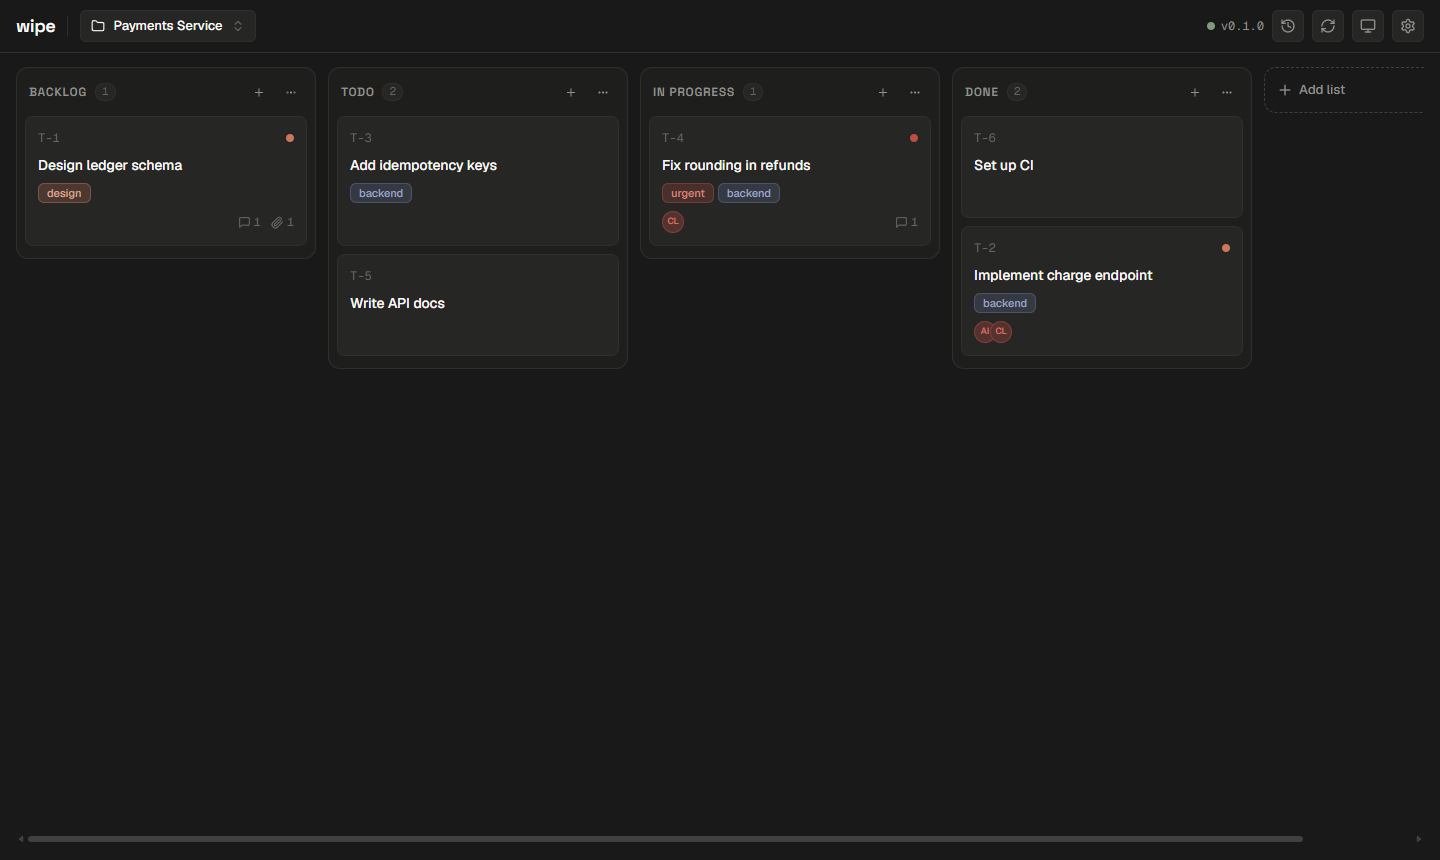Open Fix rounding in refunds card

(x=790, y=181)
